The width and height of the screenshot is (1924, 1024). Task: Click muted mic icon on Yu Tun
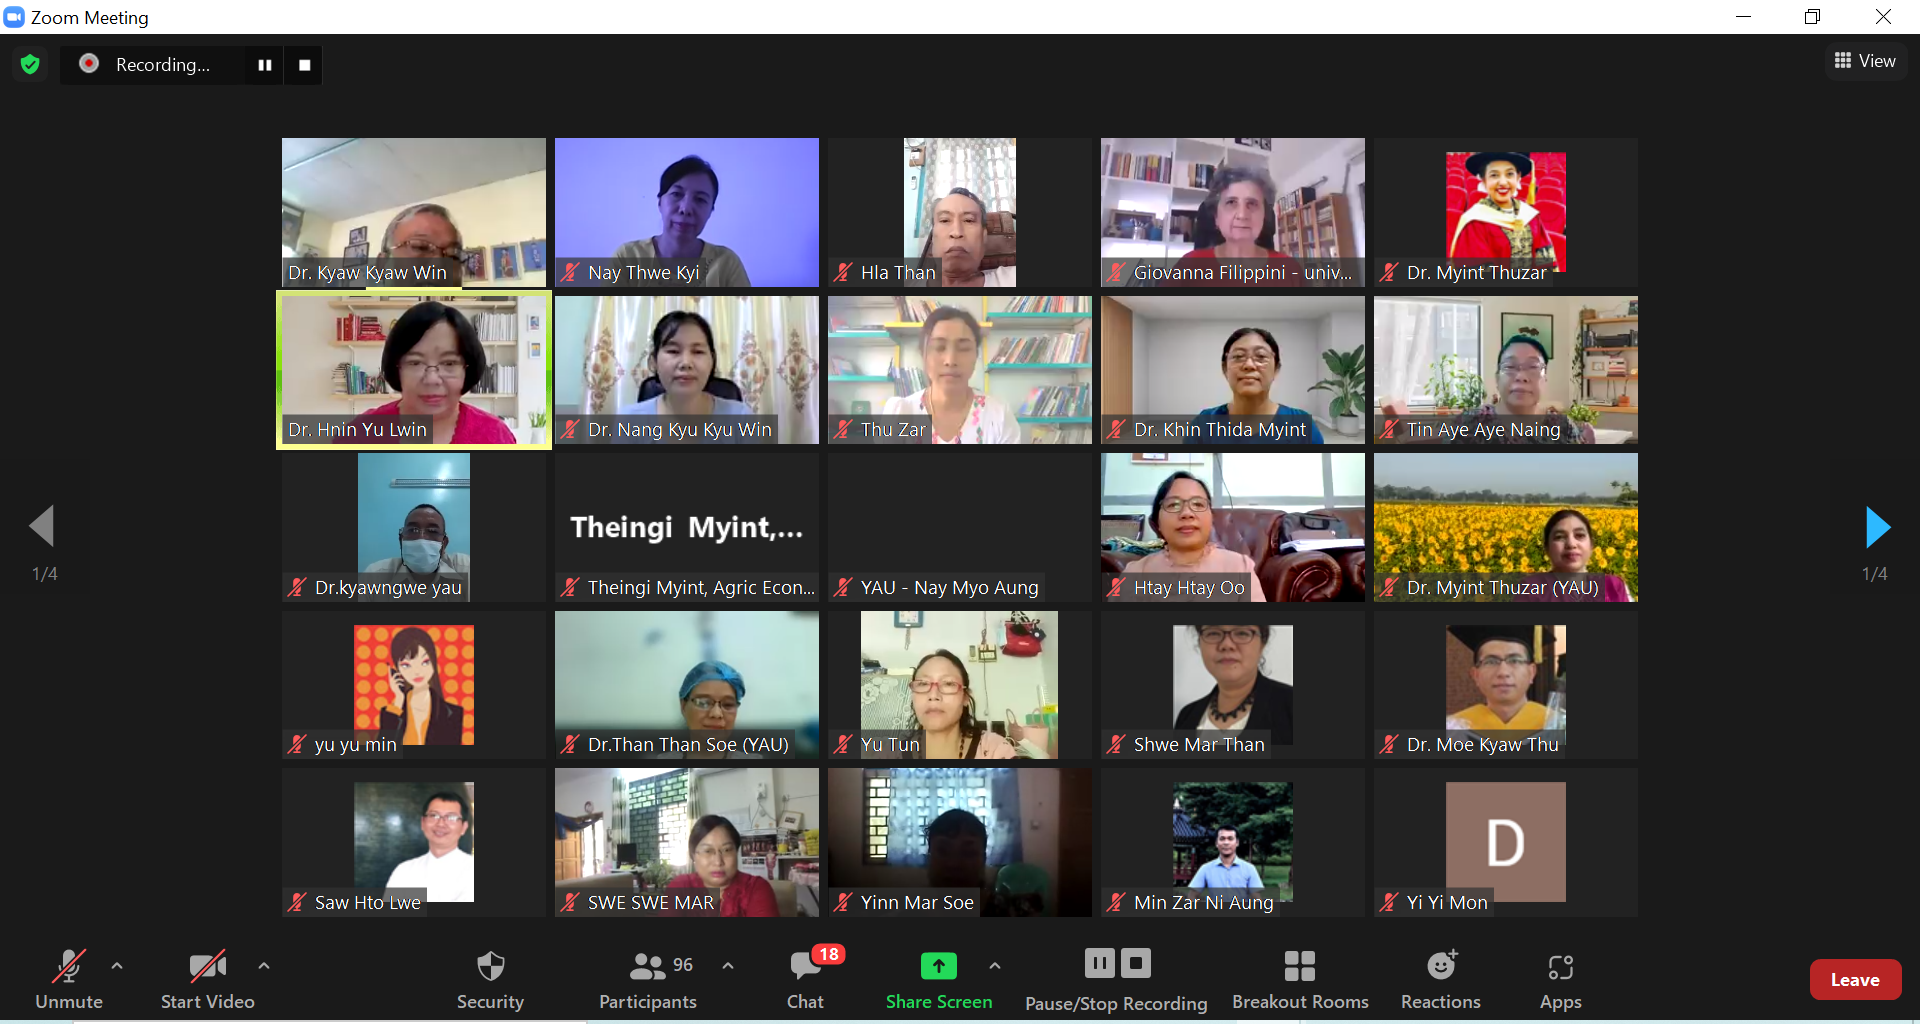[x=843, y=744]
